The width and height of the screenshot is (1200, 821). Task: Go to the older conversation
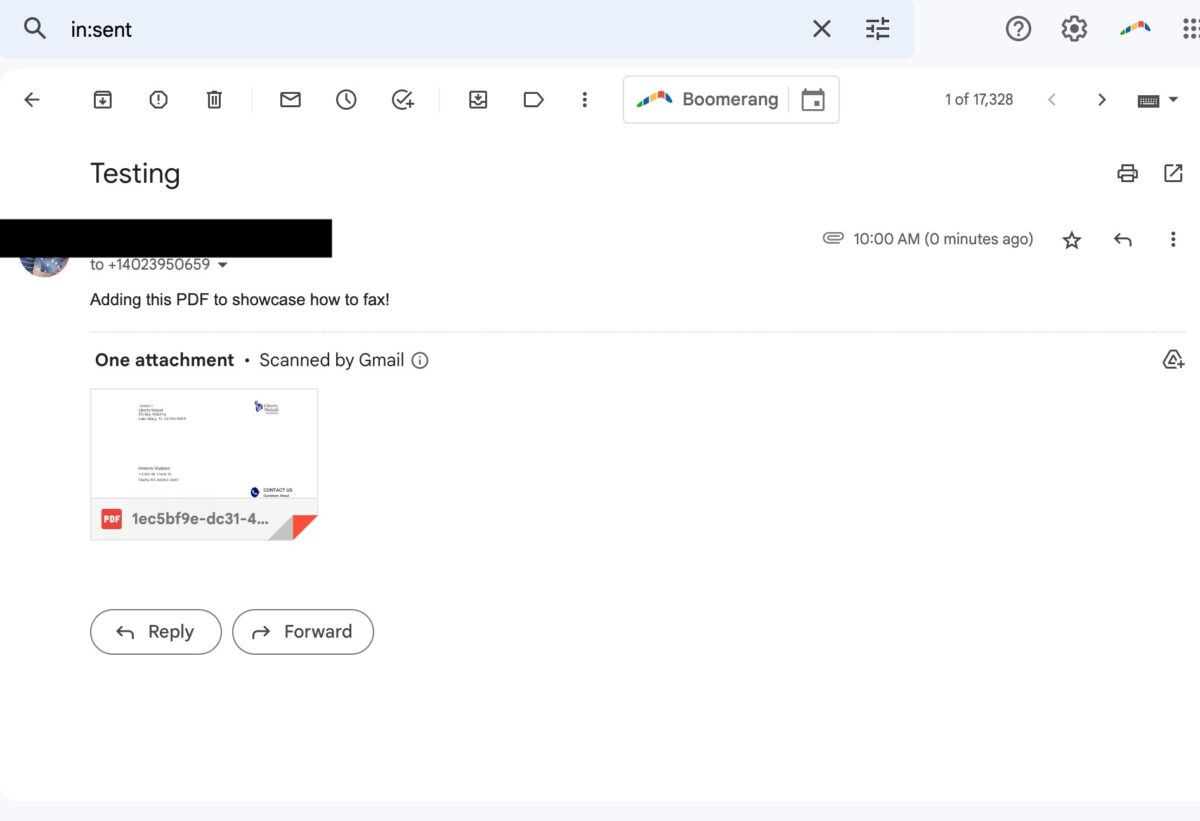(1102, 99)
